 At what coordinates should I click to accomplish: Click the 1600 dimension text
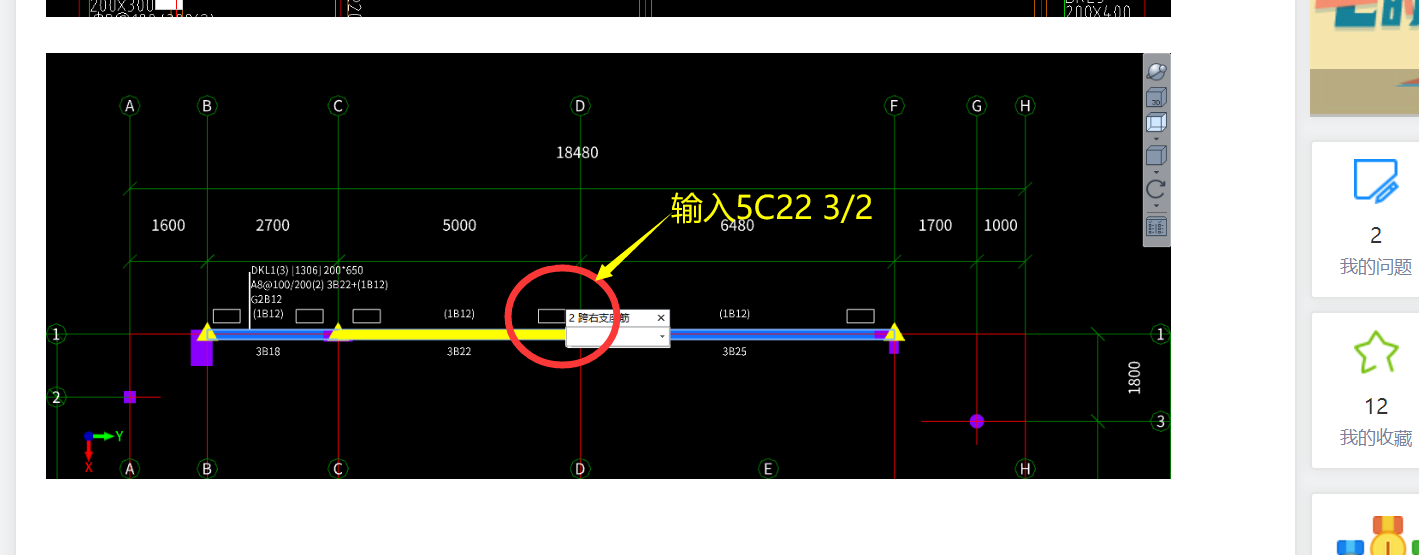tap(168, 226)
